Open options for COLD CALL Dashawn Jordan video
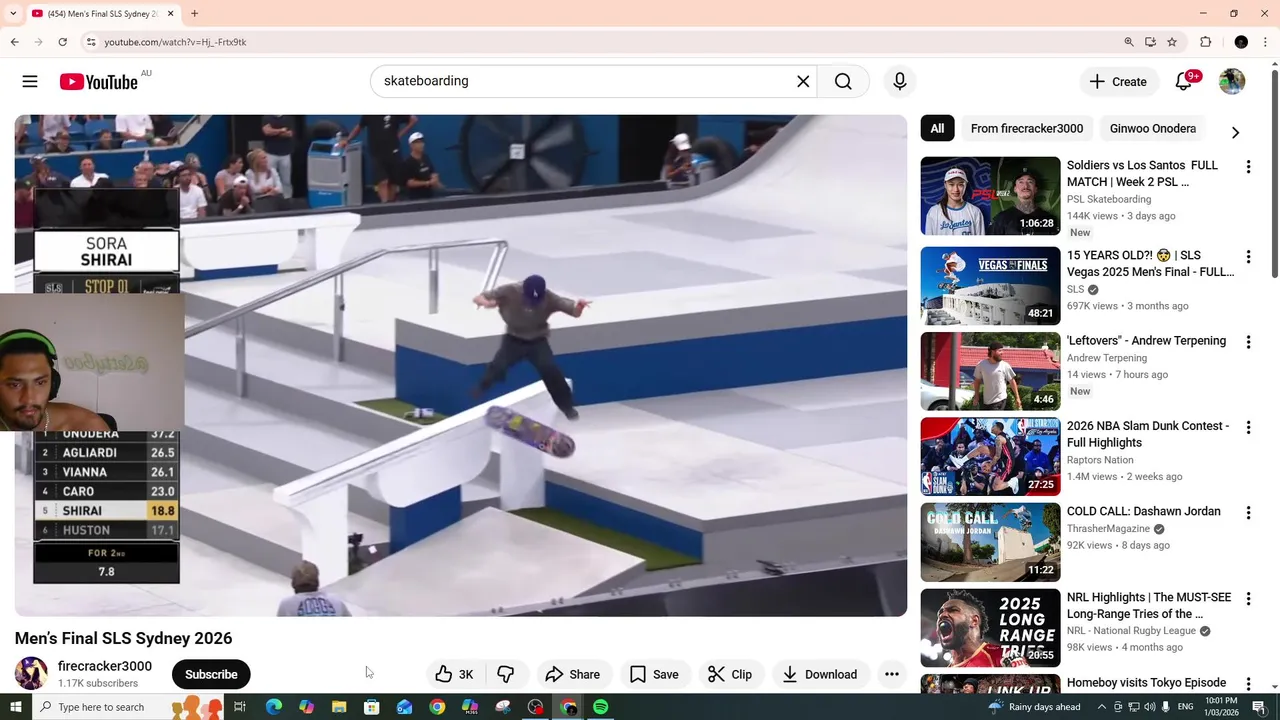This screenshot has width=1280, height=720. (x=1248, y=513)
